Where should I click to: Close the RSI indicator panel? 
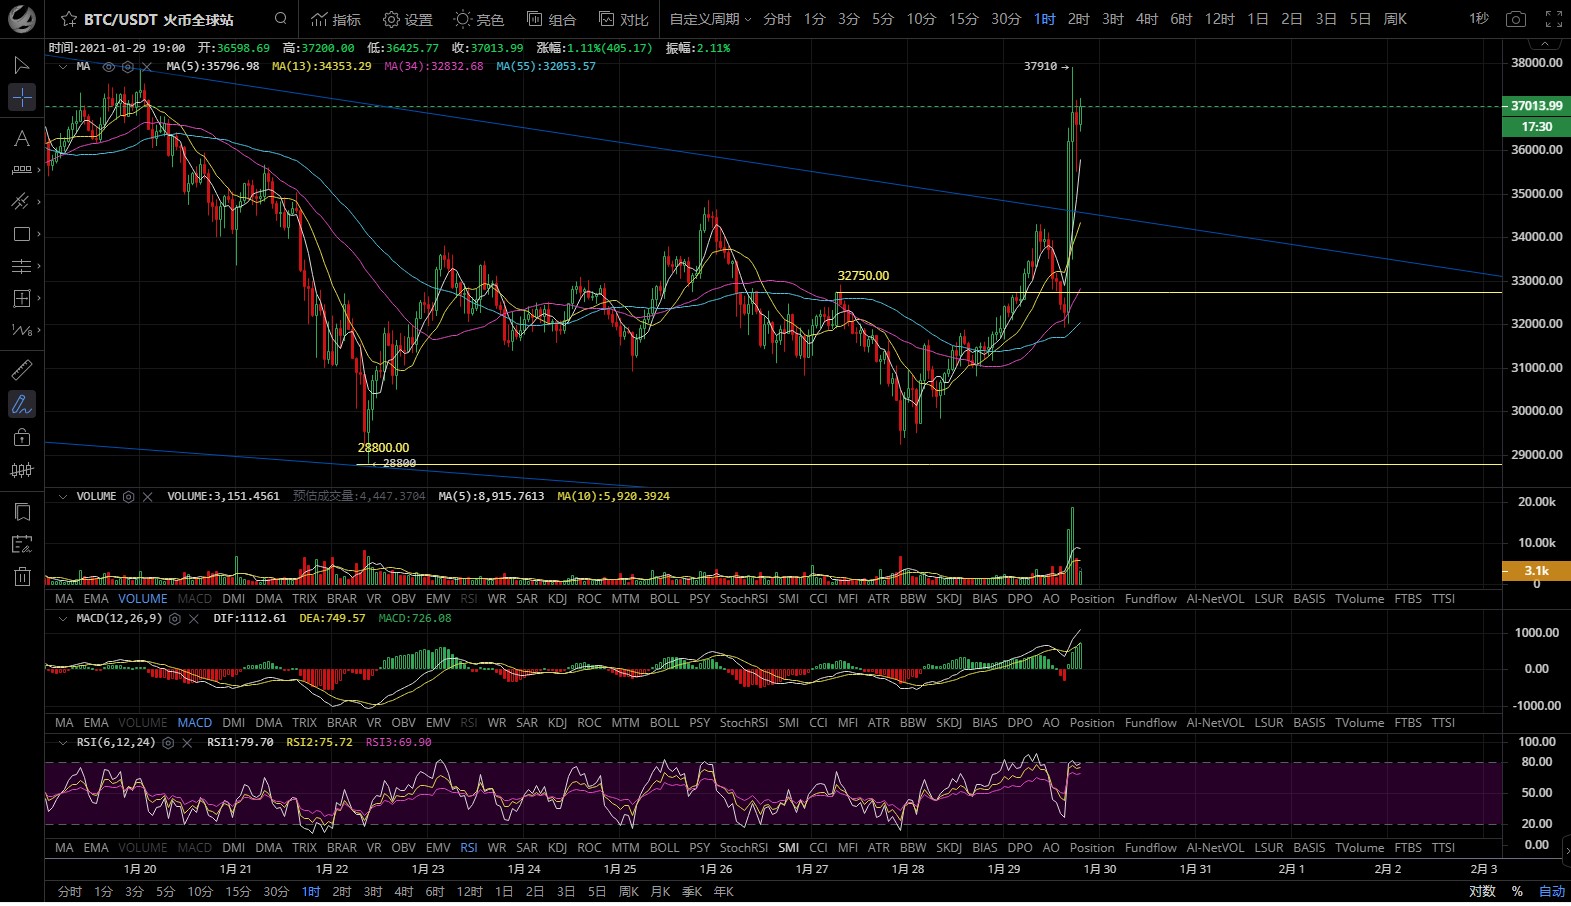(187, 743)
